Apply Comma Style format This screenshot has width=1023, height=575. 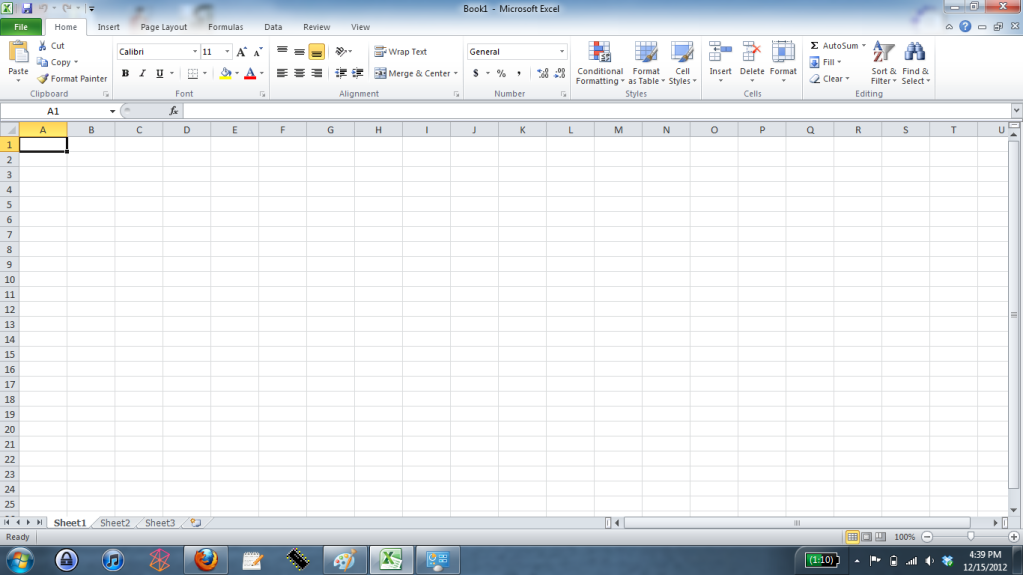coord(519,73)
